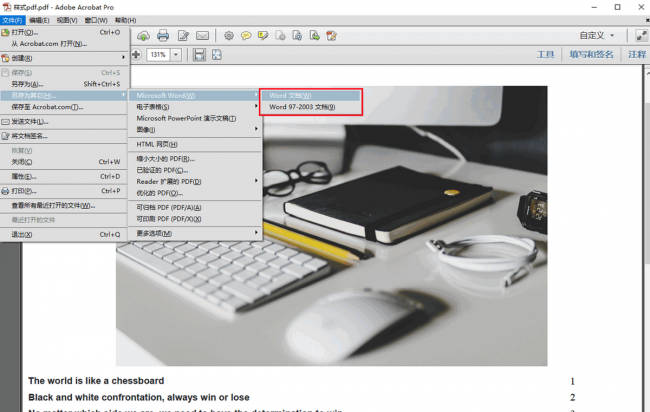
Task: Open the zoom percentage dropdown arrow
Action: (176, 55)
